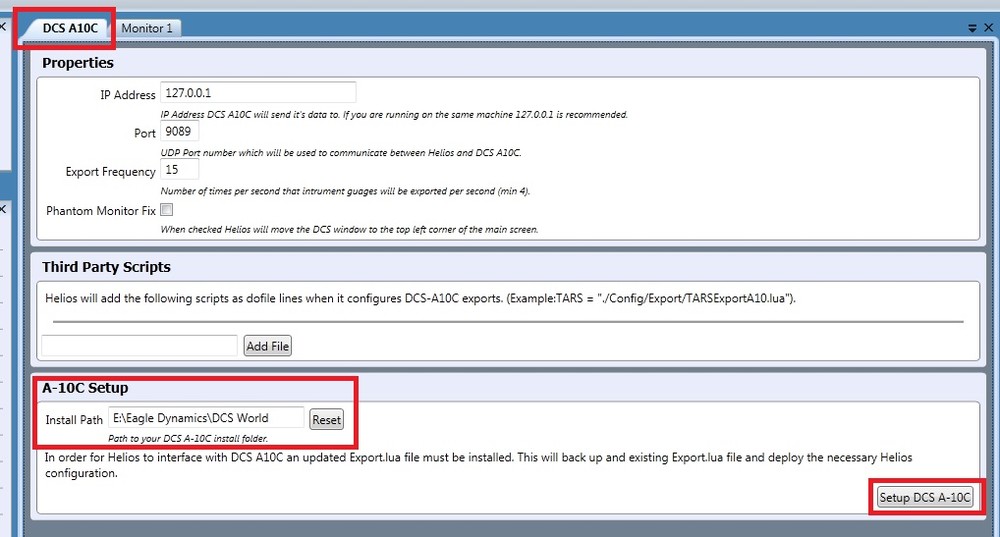Click the 'Helios will add the following scripts' text
The height and width of the screenshot is (537, 1000).
(x=420, y=298)
